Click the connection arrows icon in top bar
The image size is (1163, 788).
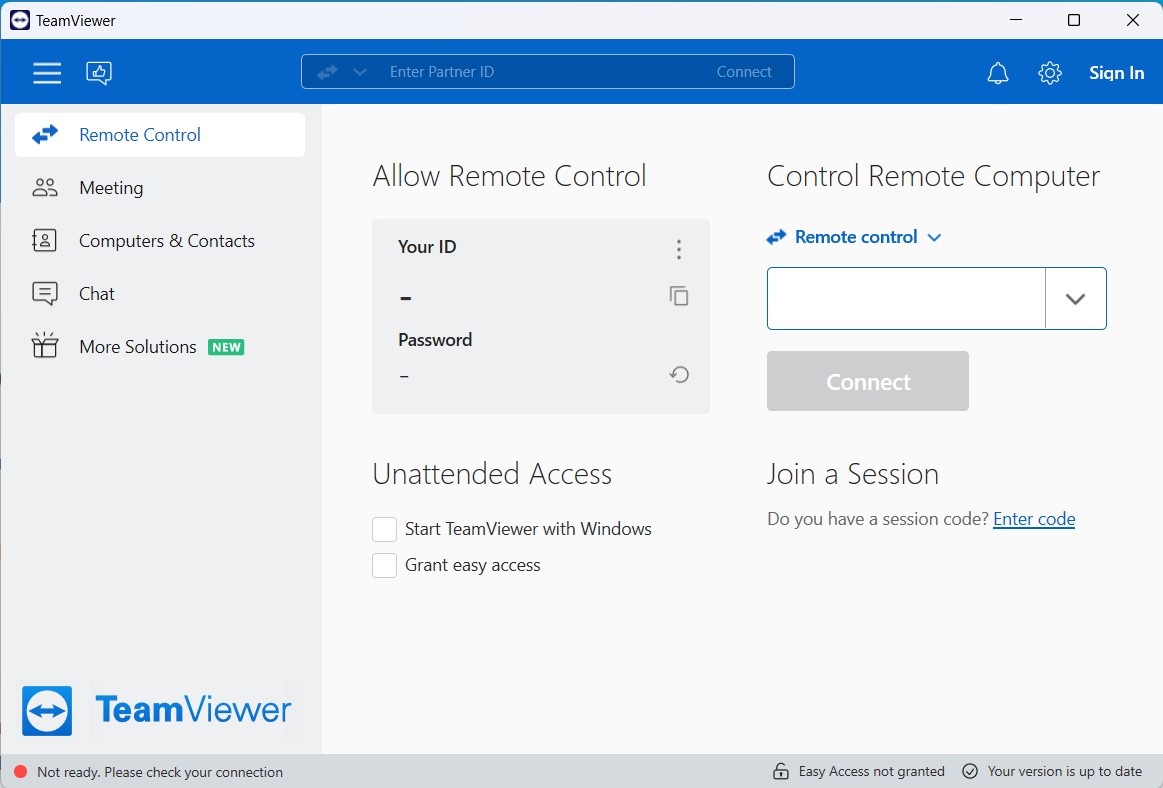click(x=327, y=72)
